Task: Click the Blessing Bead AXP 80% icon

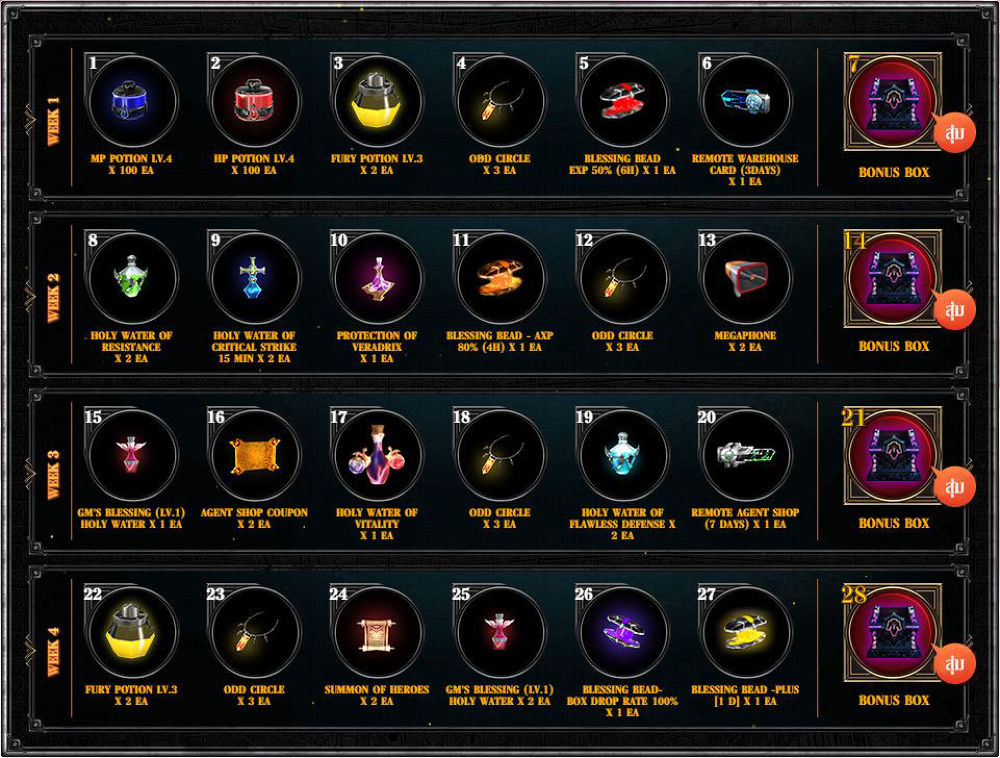Action: click(x=500, y=279)
